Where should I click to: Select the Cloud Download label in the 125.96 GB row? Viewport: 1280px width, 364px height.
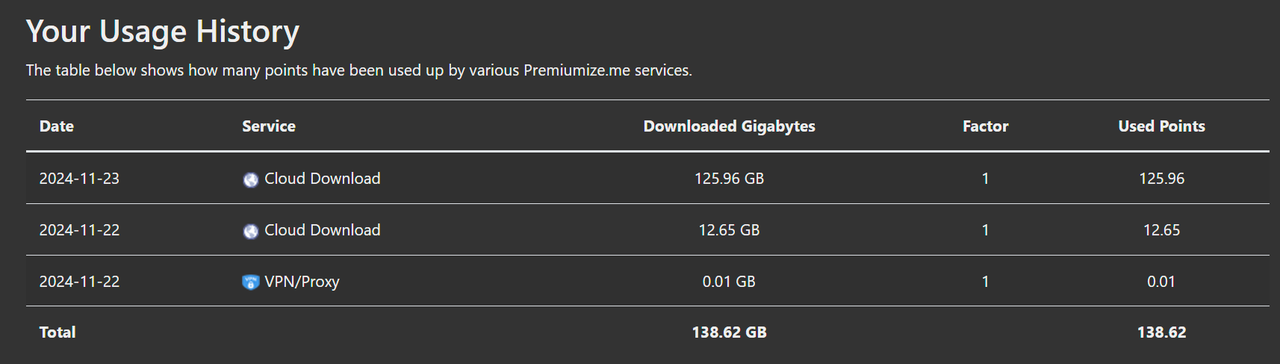coord(322,179)
